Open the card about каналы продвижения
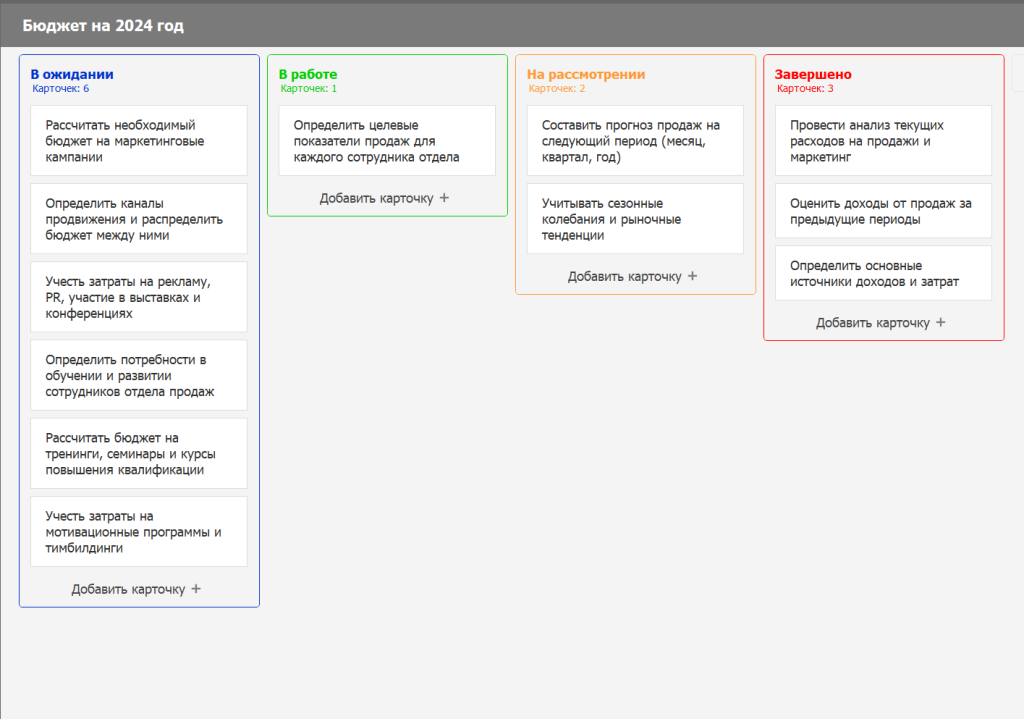1024x719 pixels. (139, 219)
